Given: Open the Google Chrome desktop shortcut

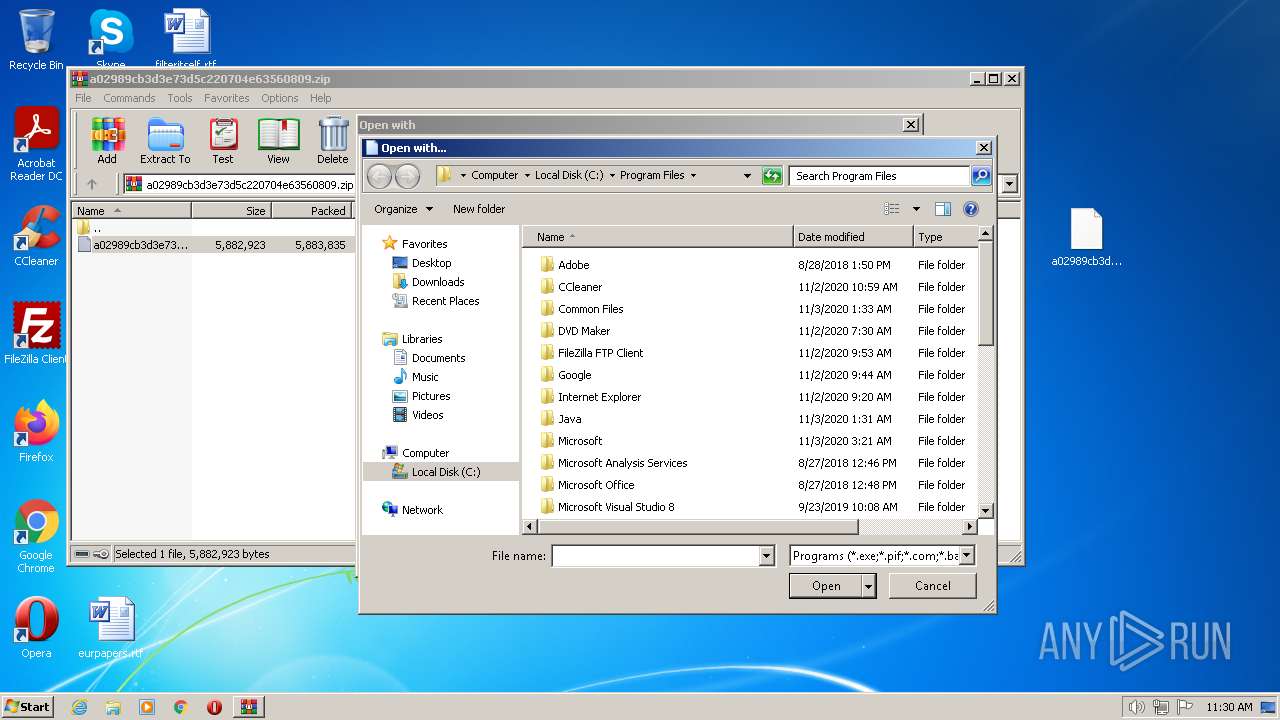Looking at the screenshot, I should pos(36,536).
